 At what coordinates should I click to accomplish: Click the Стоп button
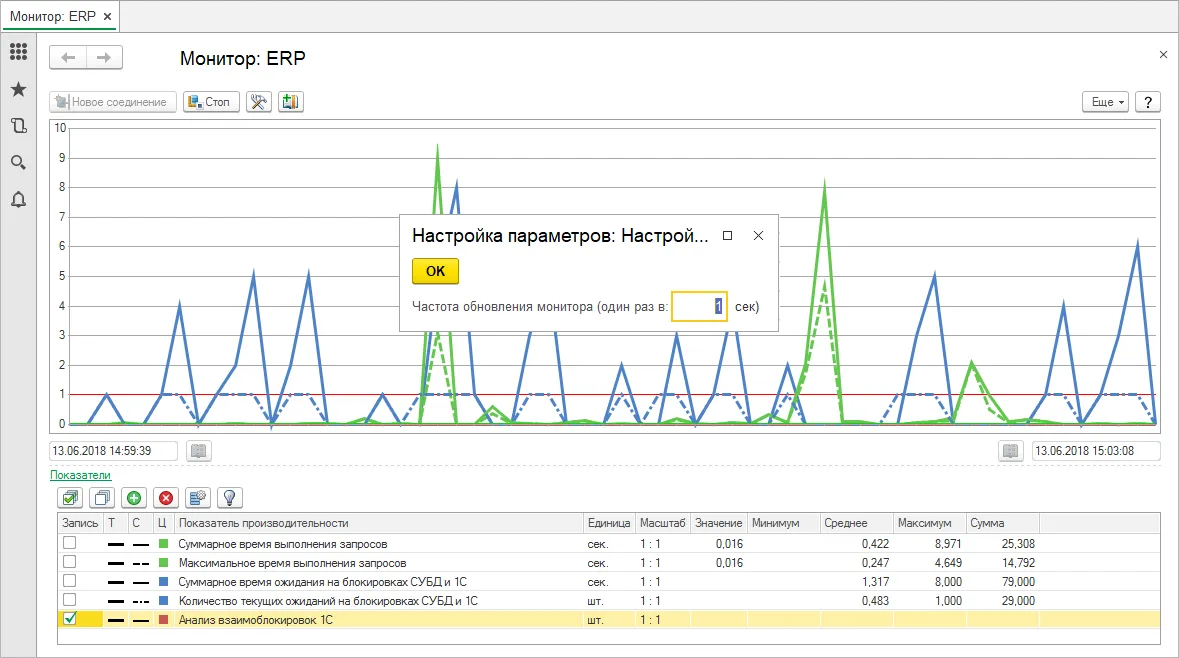coord(211,102)
